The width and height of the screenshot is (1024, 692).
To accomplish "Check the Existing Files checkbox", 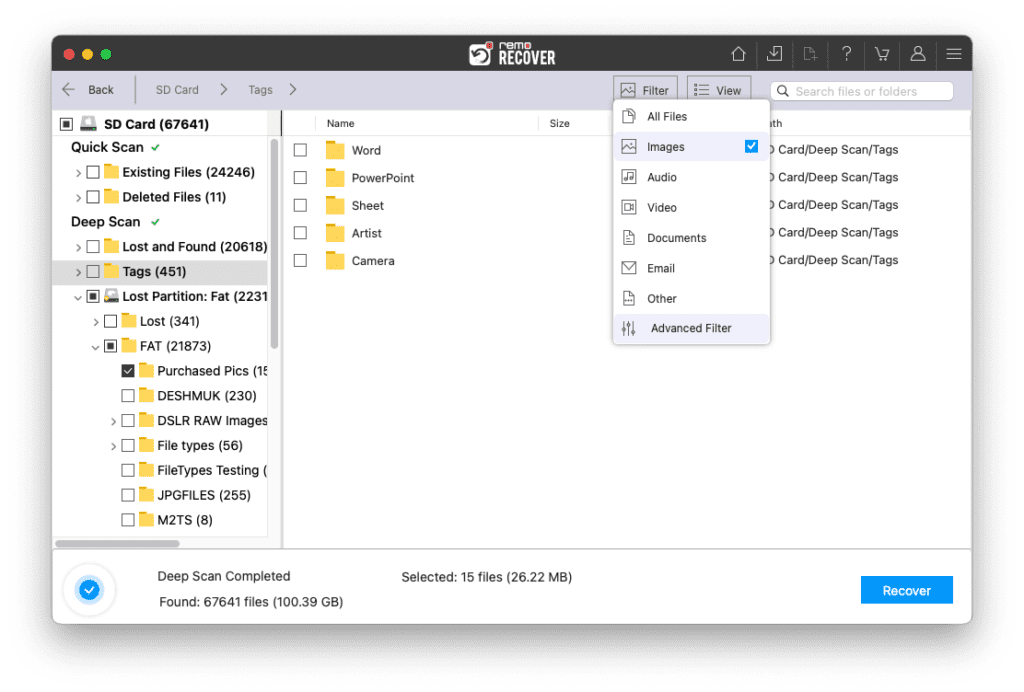I will click(x=93, y=172).
